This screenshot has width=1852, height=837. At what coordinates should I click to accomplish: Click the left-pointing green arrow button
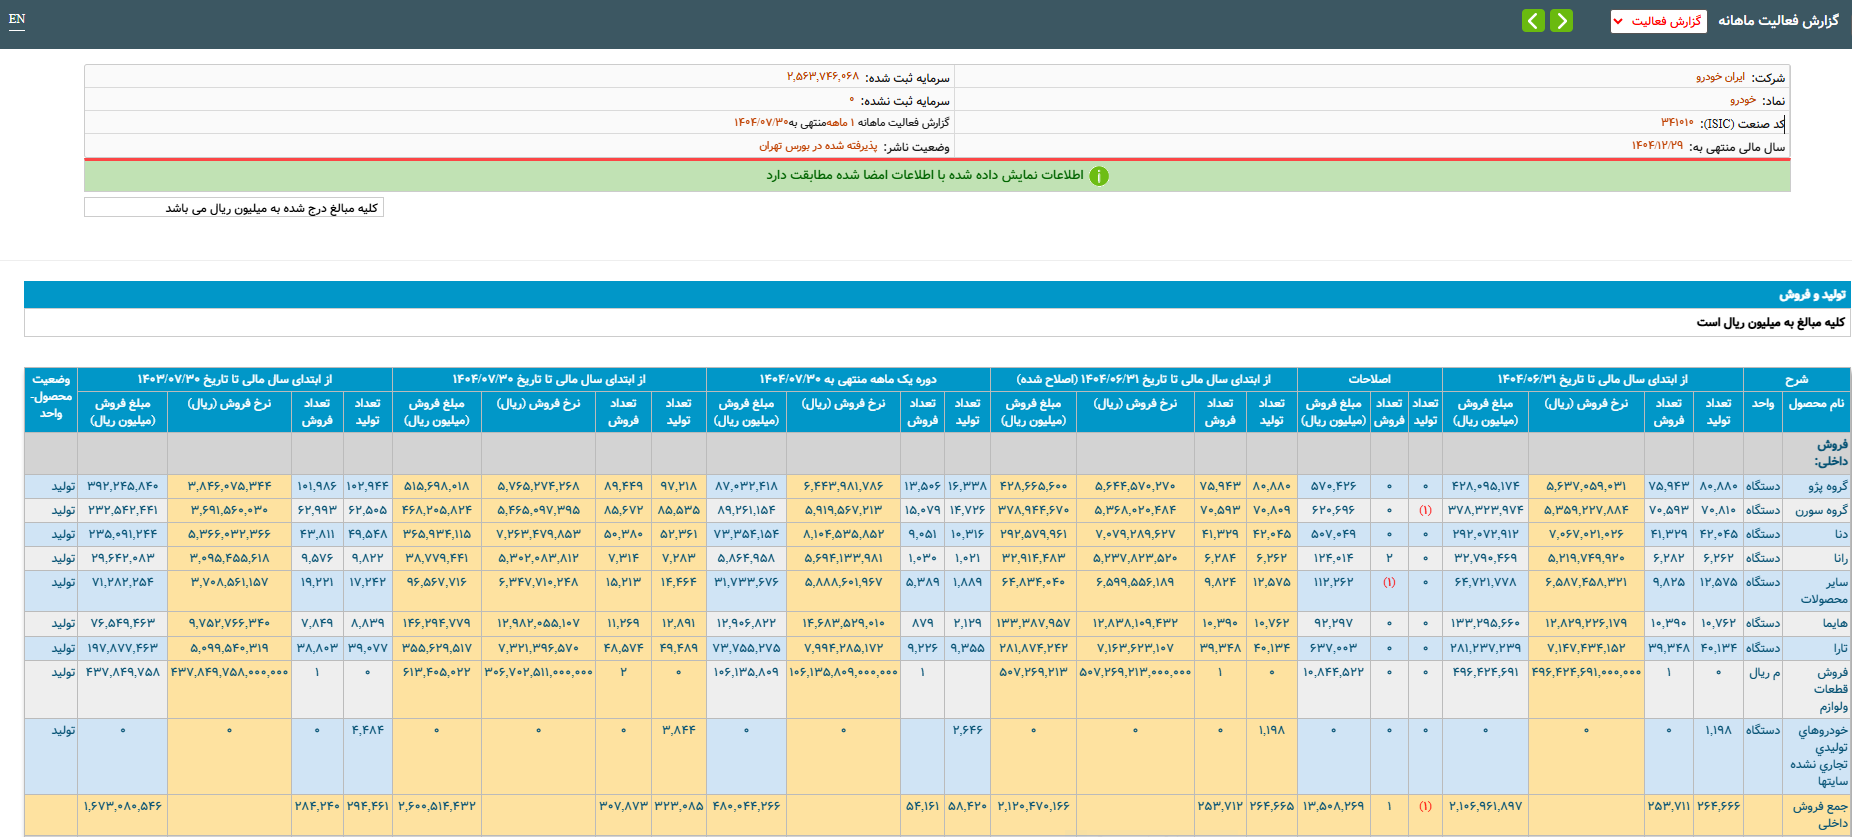click(1533, 21)
